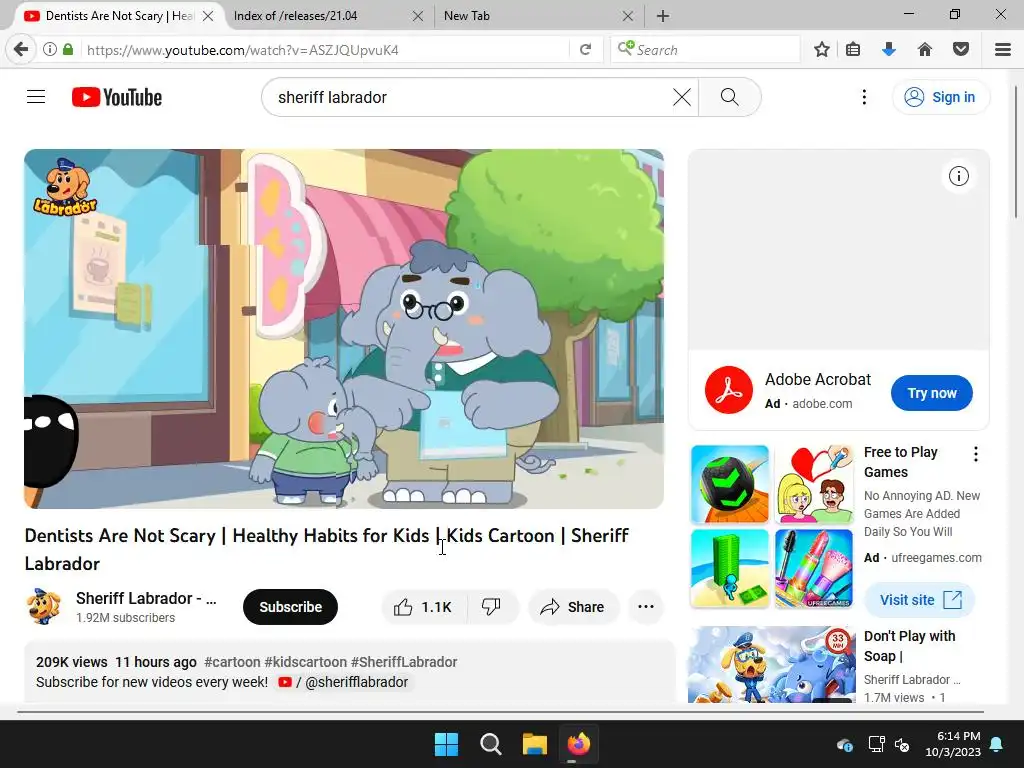Image resolution: width=1024 pixels, height=768 pixels.
Task: Click Try now on Adobe ad
Action: [932, 393]
